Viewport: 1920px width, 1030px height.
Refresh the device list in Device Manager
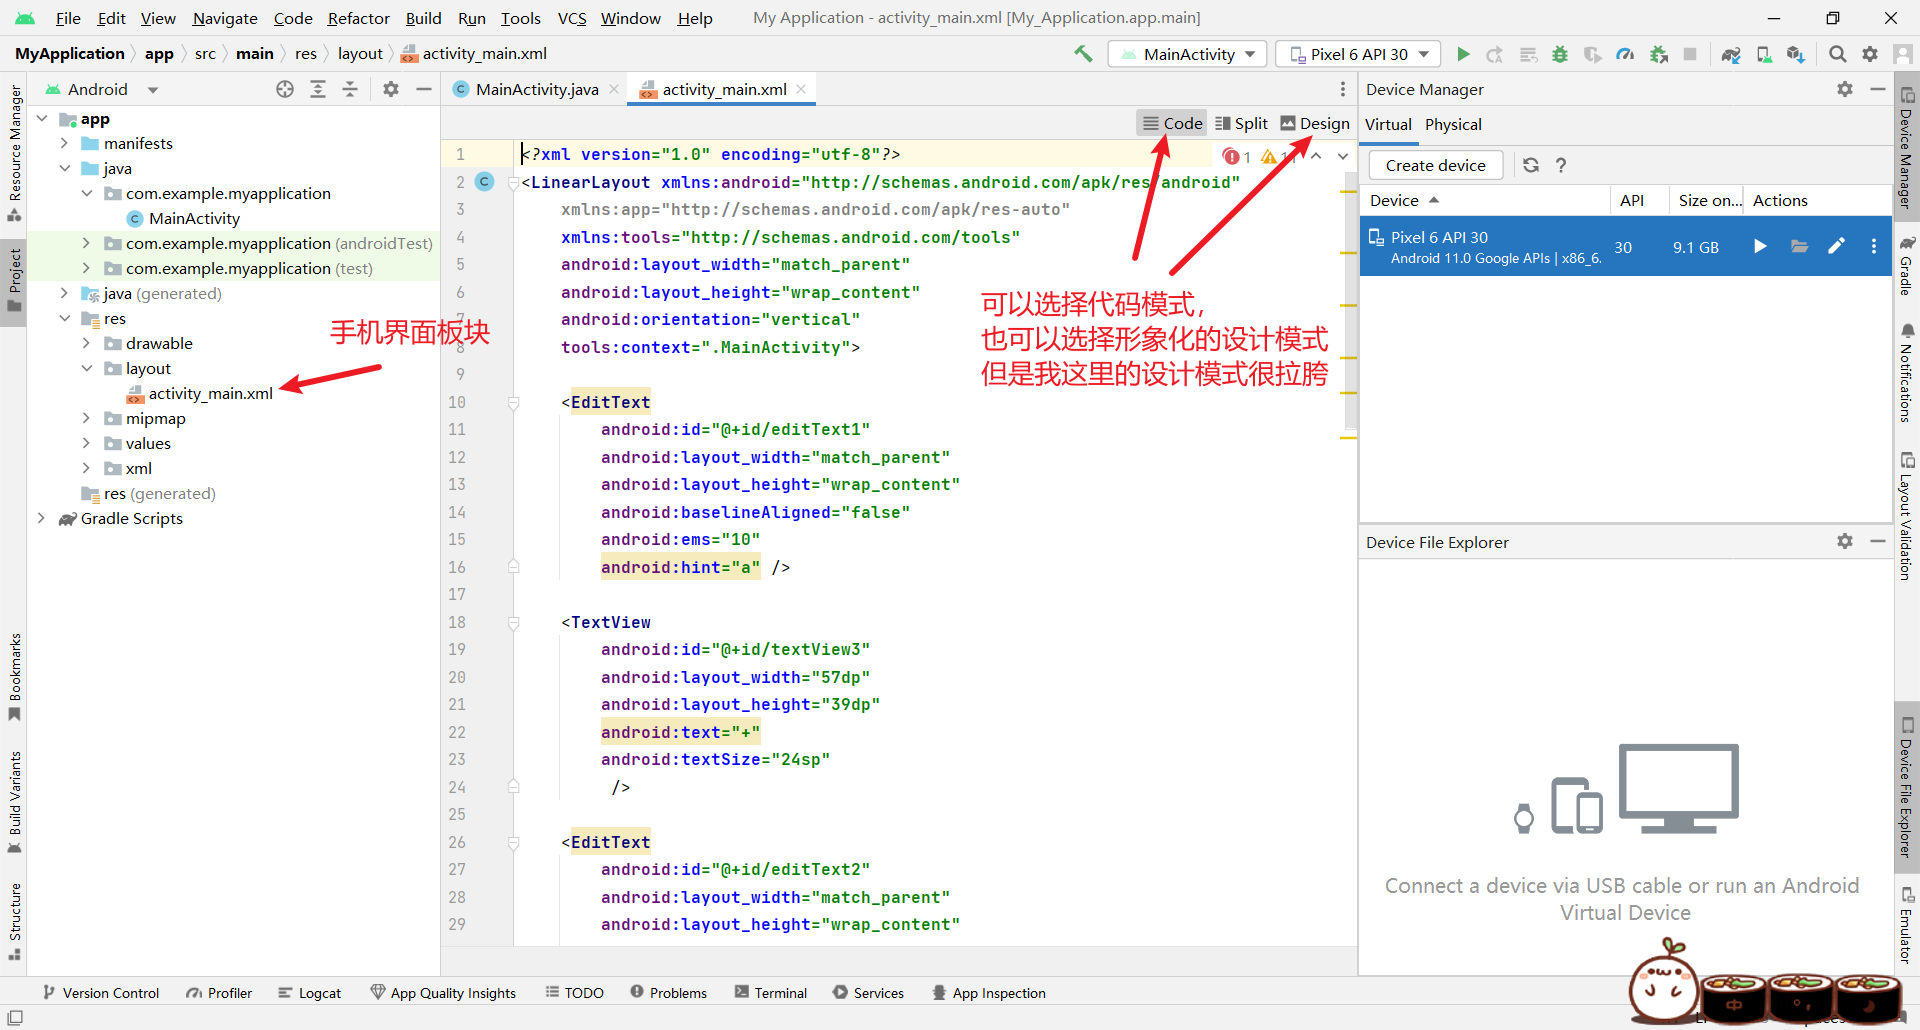pyautogui.click(x=1531, y=165)
